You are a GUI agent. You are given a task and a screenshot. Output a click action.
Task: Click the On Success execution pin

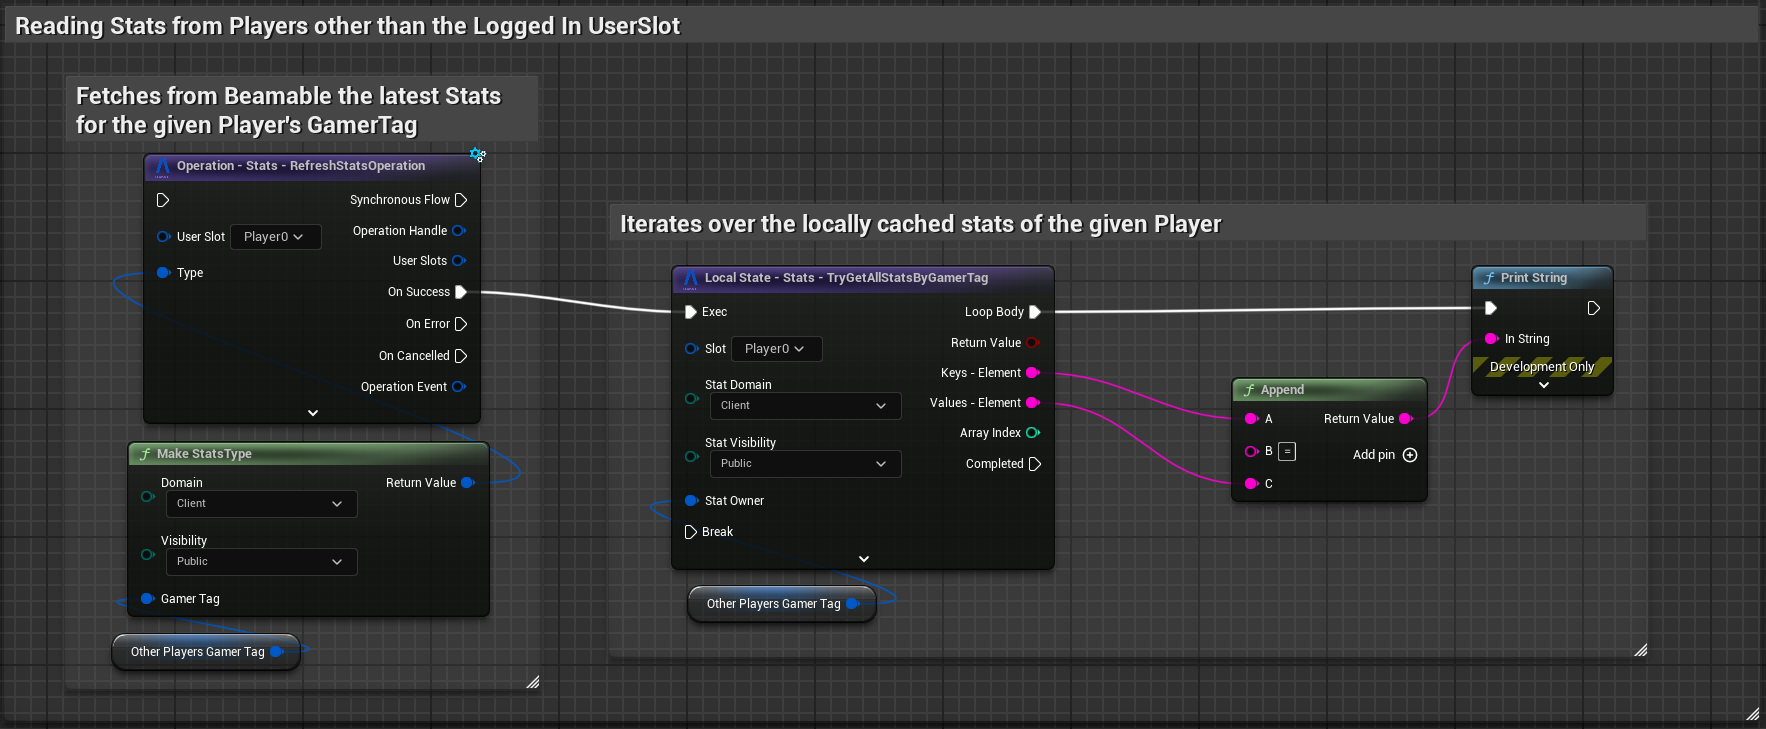[461, 292]
